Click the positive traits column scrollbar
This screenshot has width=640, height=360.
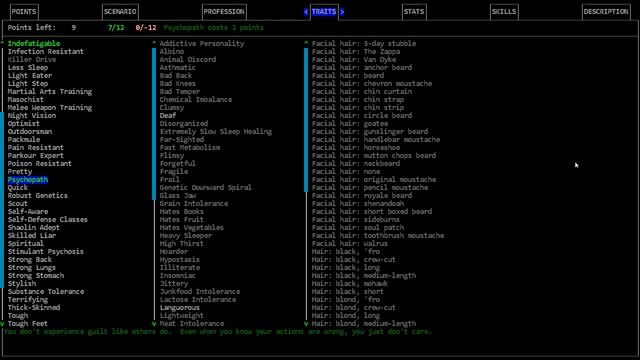click(x=2, y=200)
